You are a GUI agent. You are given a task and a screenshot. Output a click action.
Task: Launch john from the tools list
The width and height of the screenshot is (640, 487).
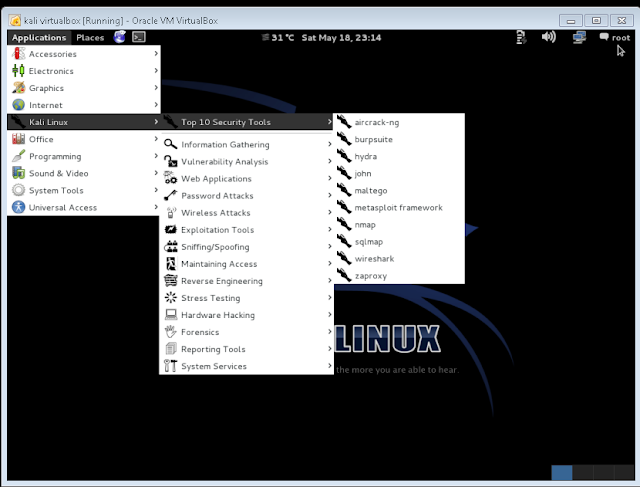click(399, 173)
